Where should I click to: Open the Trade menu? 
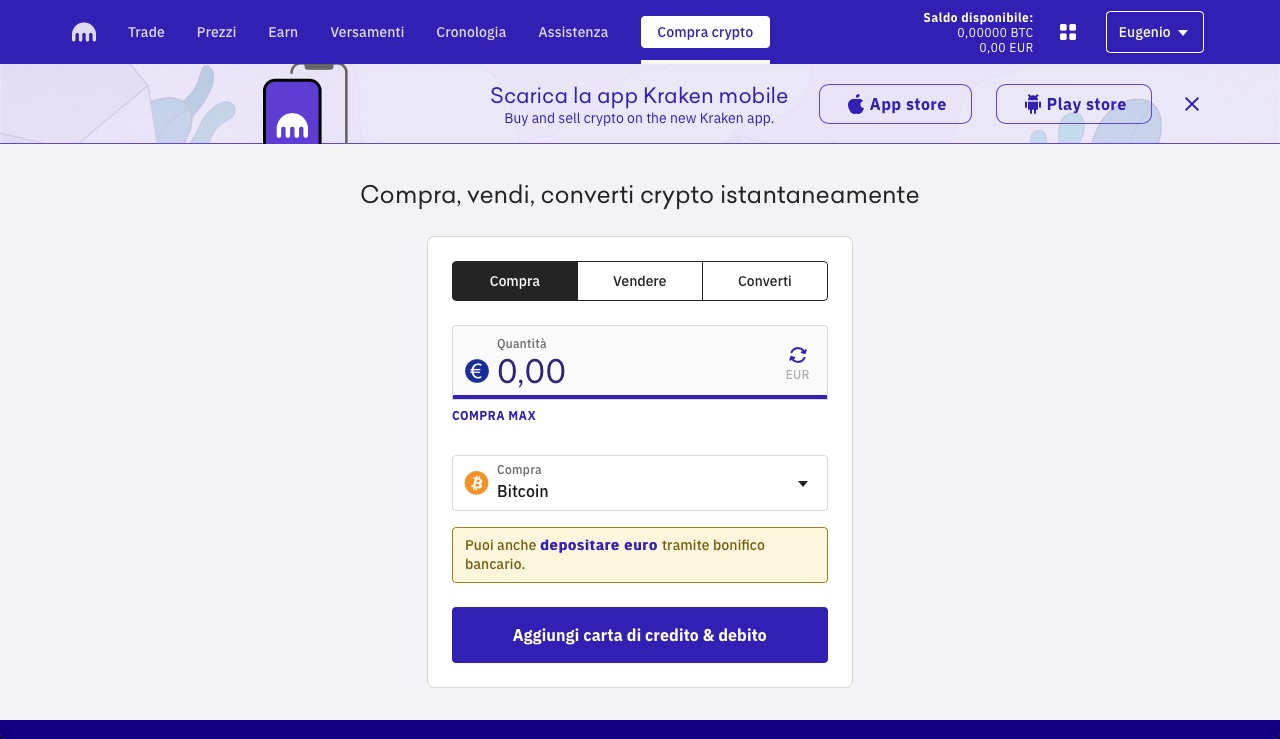click(x=146, y=32)
